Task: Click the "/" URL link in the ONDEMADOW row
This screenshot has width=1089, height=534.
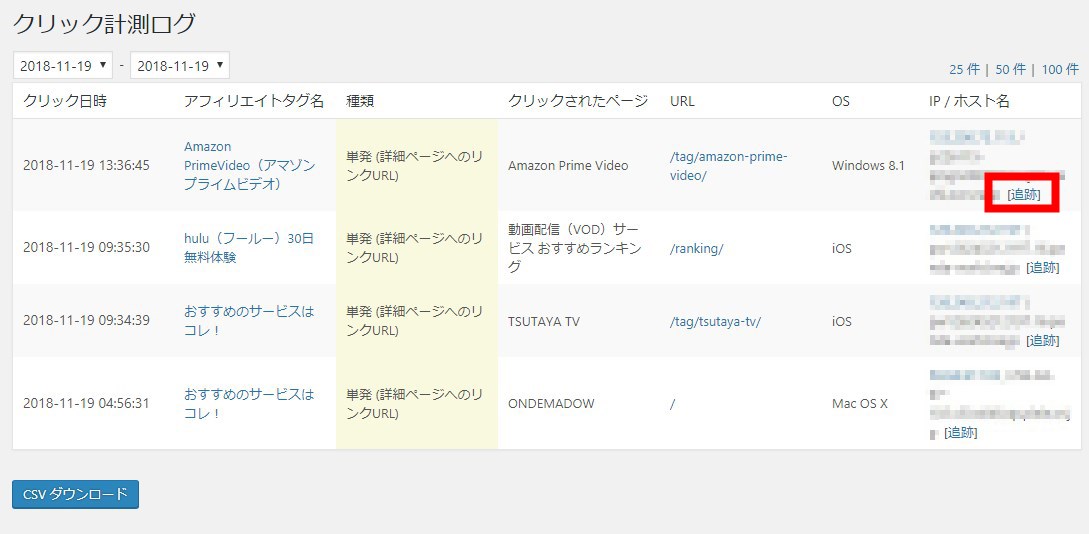Action: [673, 403]
